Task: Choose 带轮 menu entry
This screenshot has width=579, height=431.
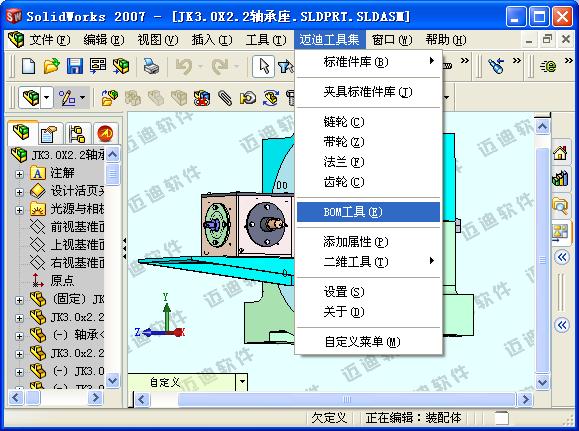Action: coord(368,142)
